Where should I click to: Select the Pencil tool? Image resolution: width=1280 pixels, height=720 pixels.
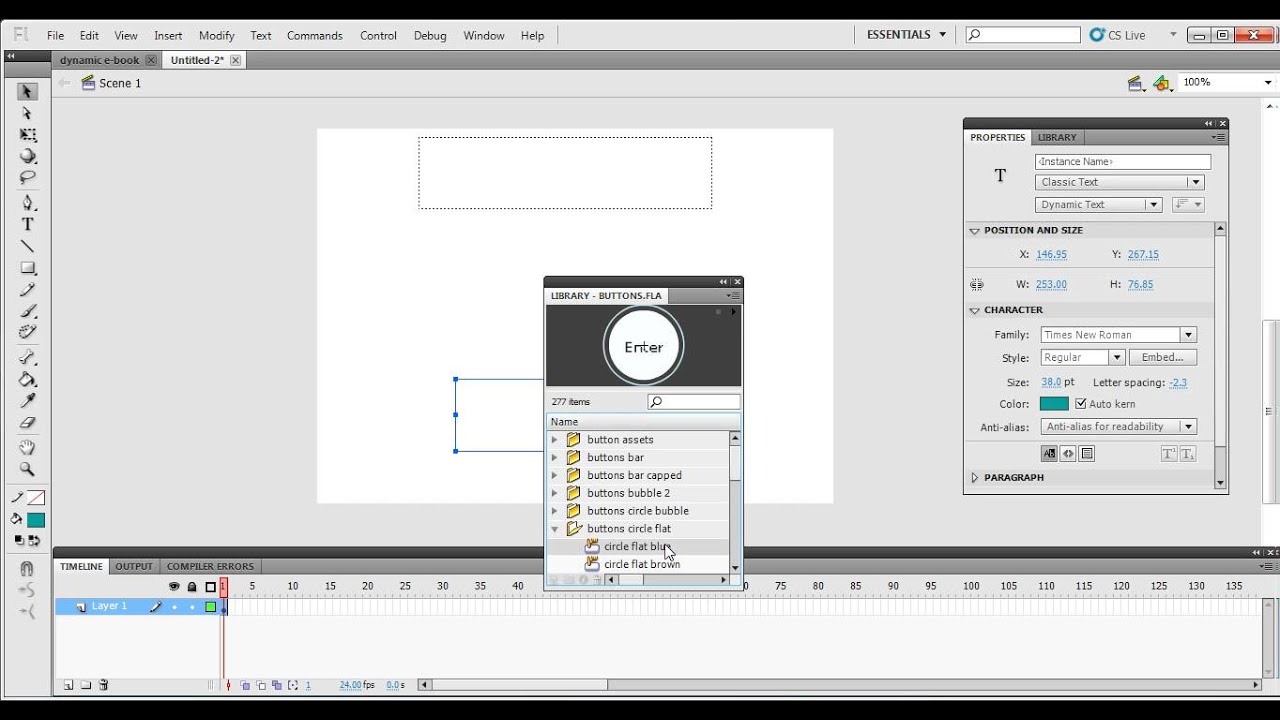coord(28,290)
